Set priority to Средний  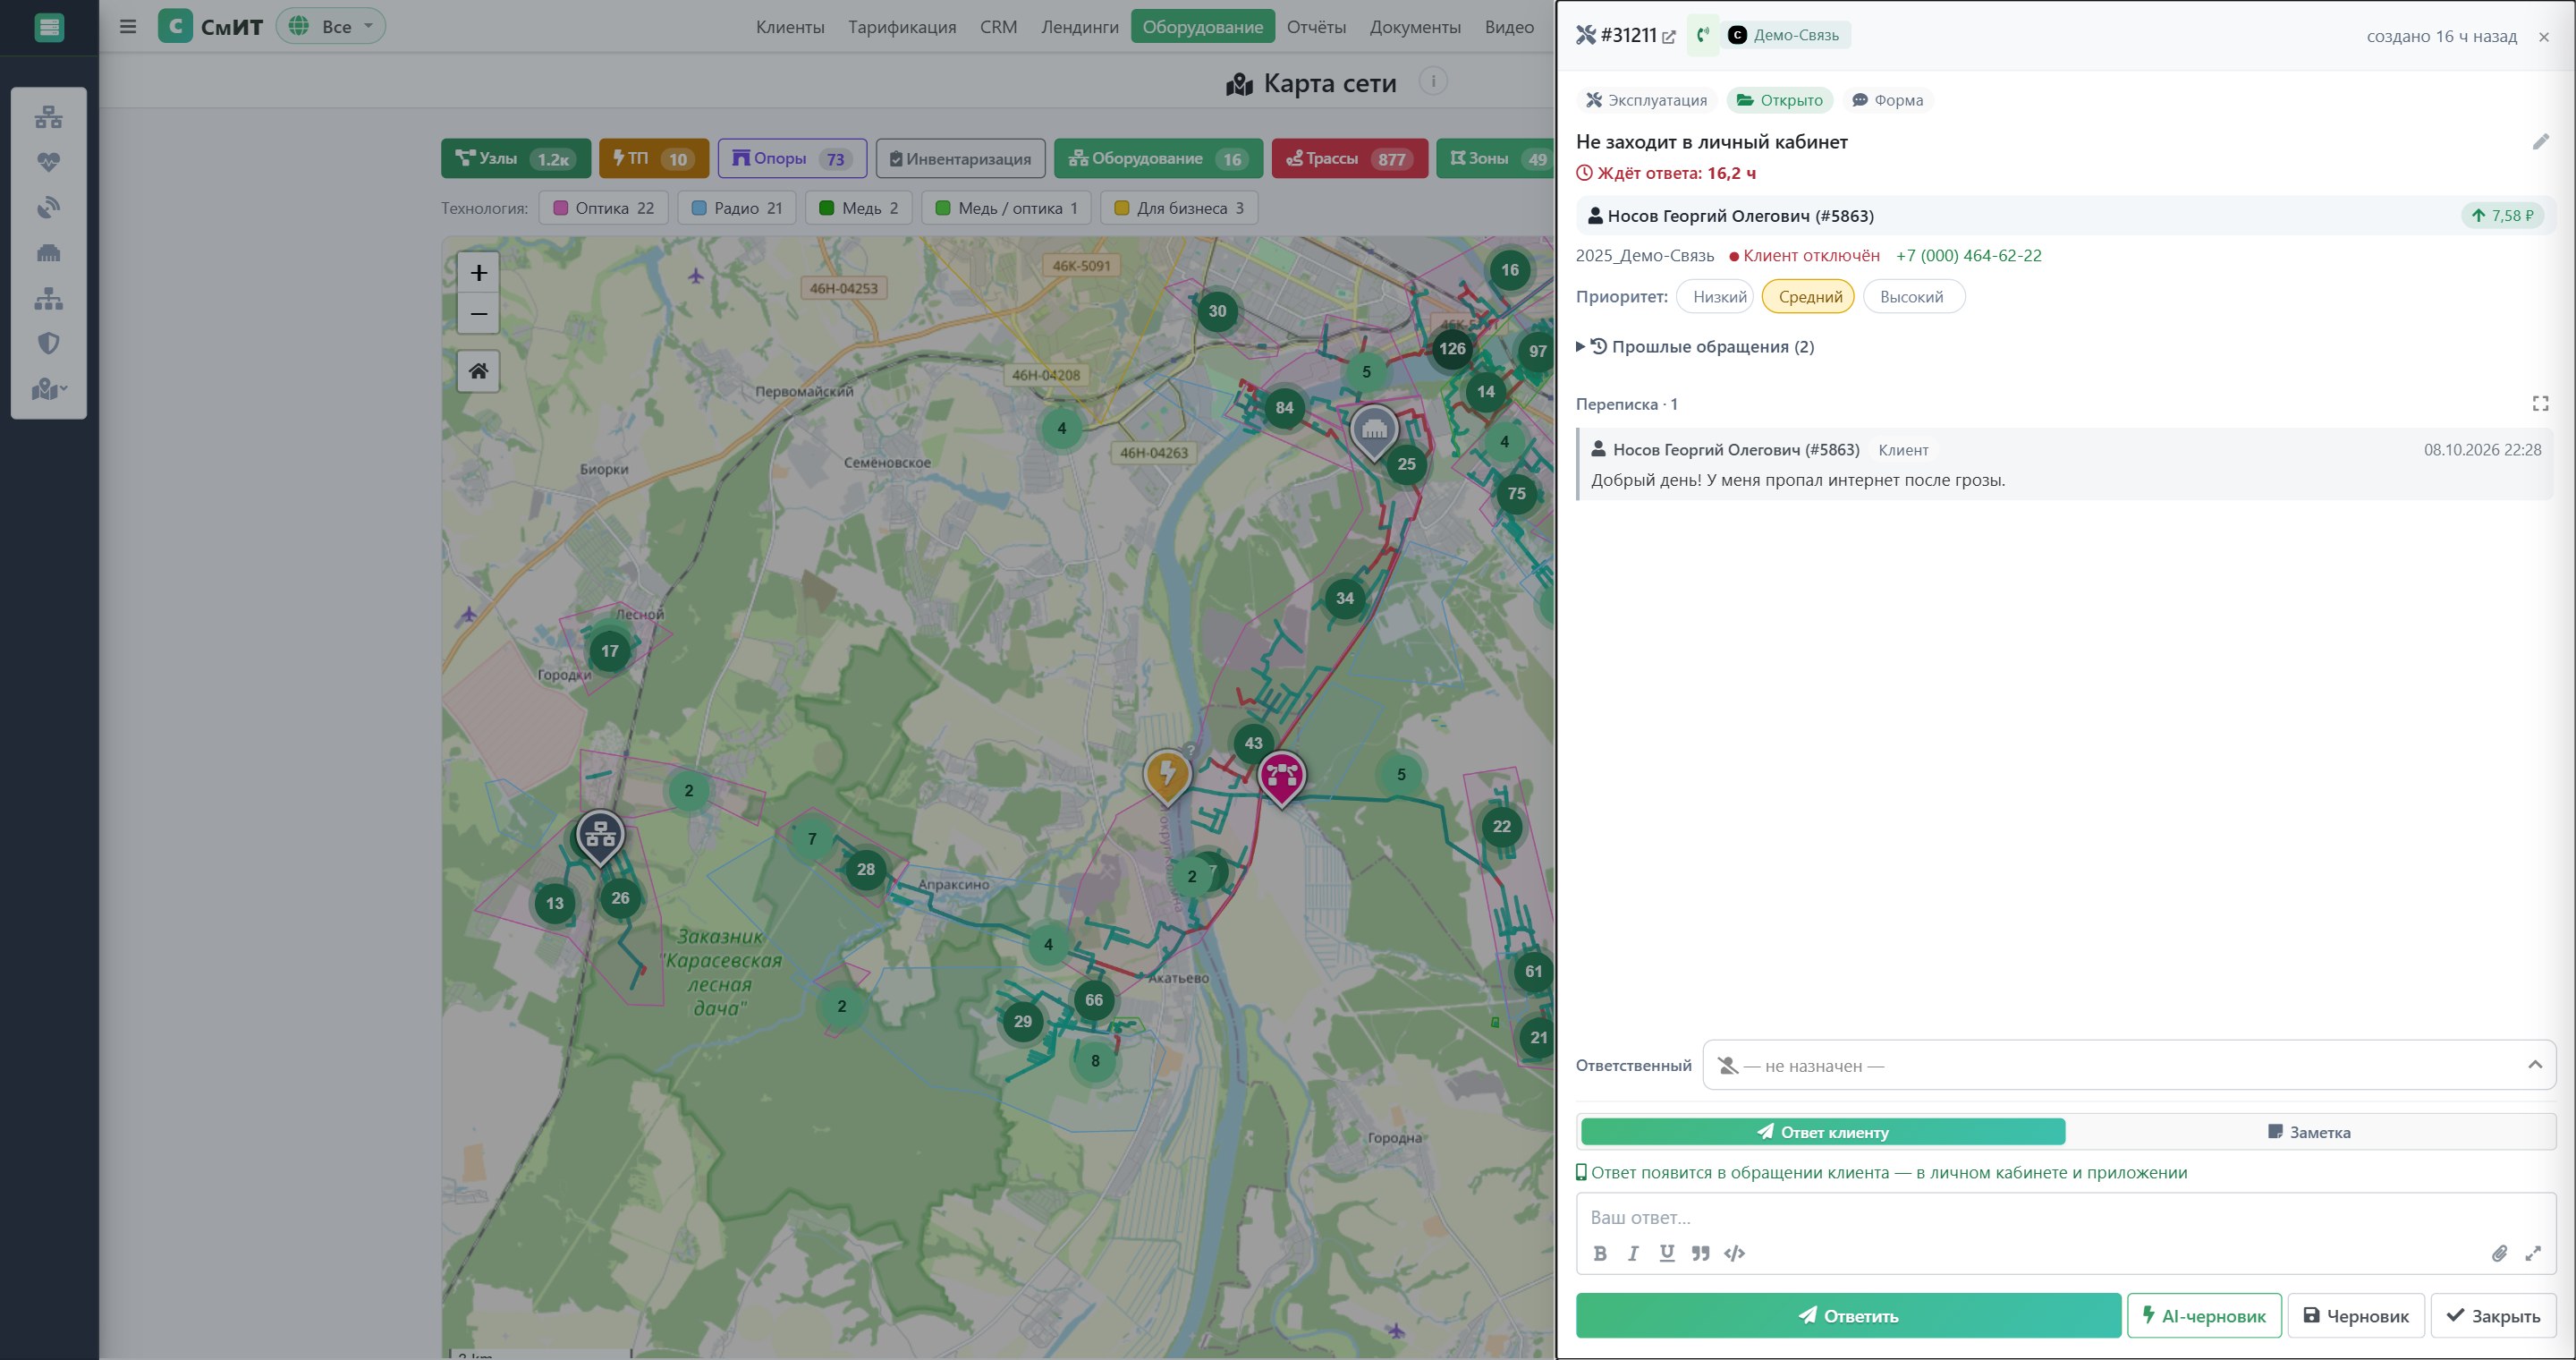click(x=1809, y=297)
